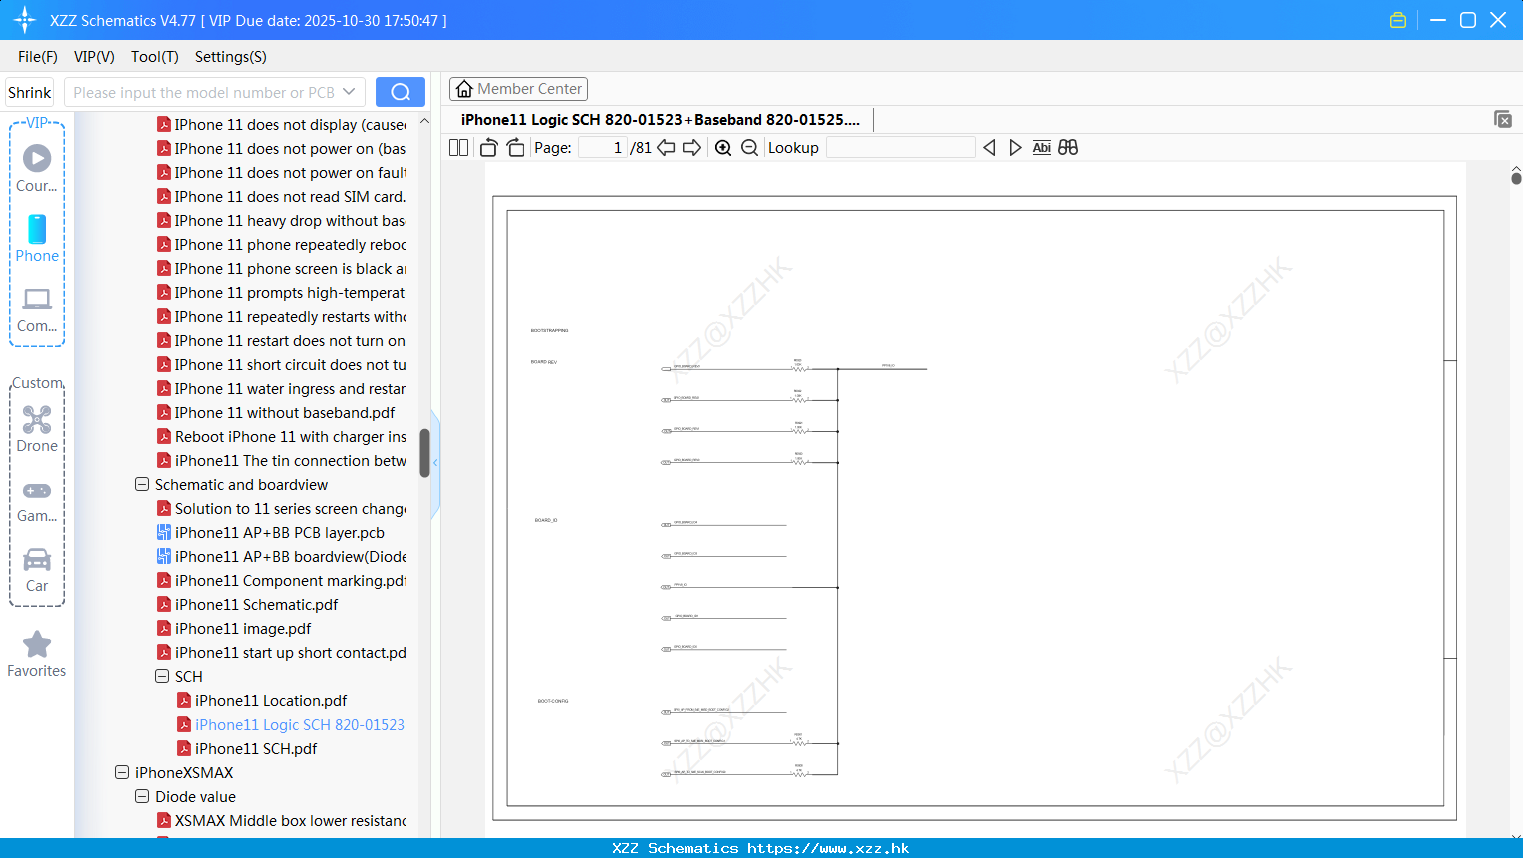Zoom out of the schematic

click(749, 148)
